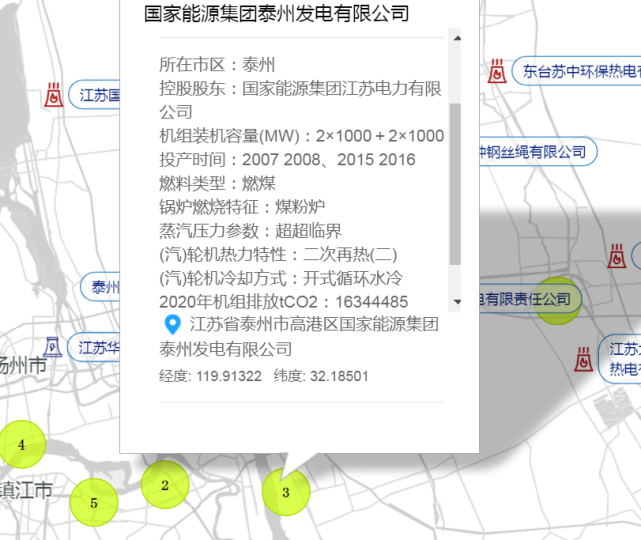Select the 泰州 map label
Image resolution: width=641 pixels, height=540 pixels.
100,287
